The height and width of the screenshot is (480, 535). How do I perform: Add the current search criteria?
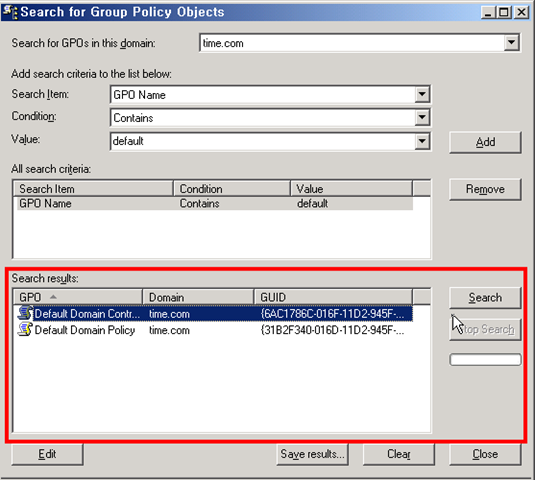(x=485, y=142)
